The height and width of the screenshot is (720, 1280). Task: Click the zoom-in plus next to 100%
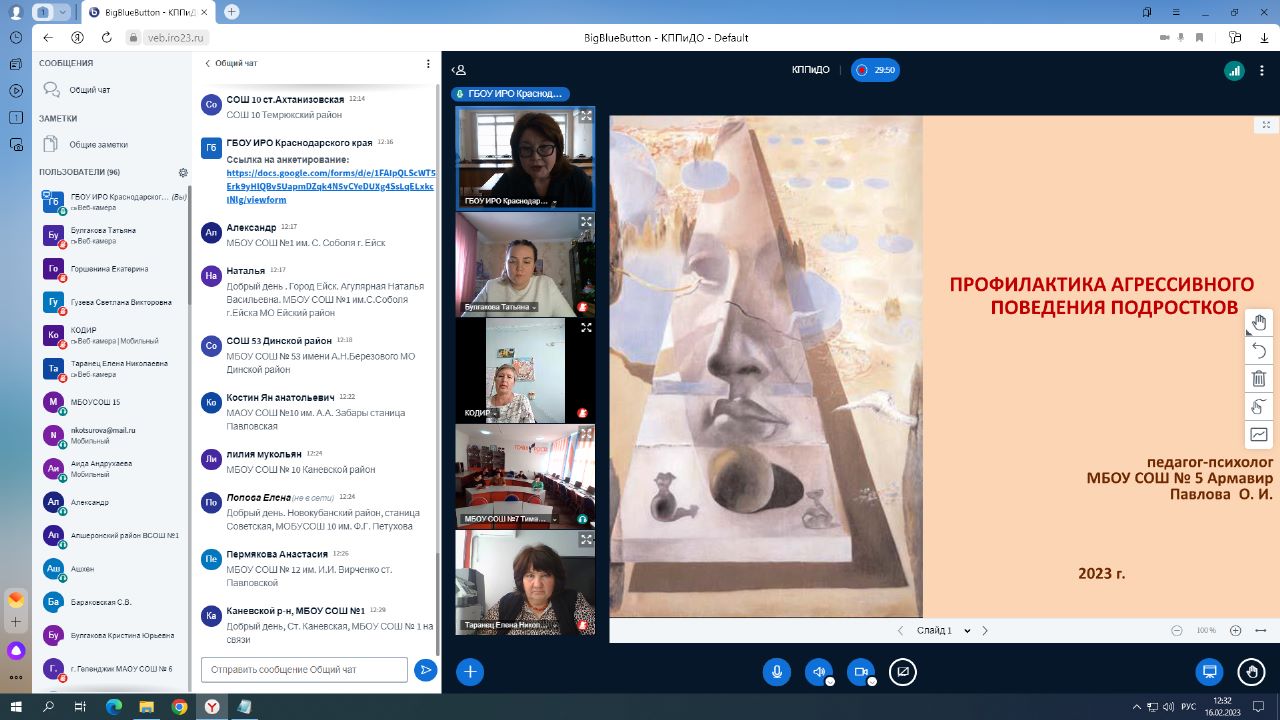coord(1235,631)
